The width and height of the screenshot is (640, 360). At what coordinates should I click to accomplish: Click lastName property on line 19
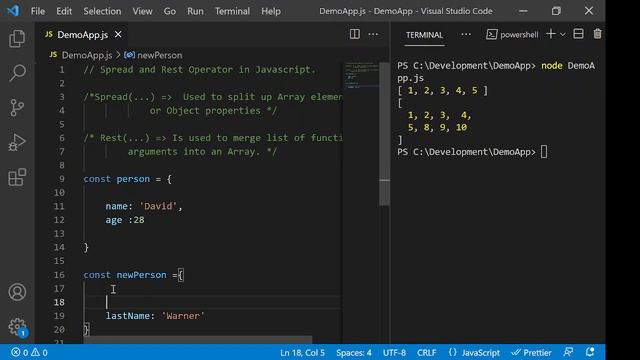128,316
